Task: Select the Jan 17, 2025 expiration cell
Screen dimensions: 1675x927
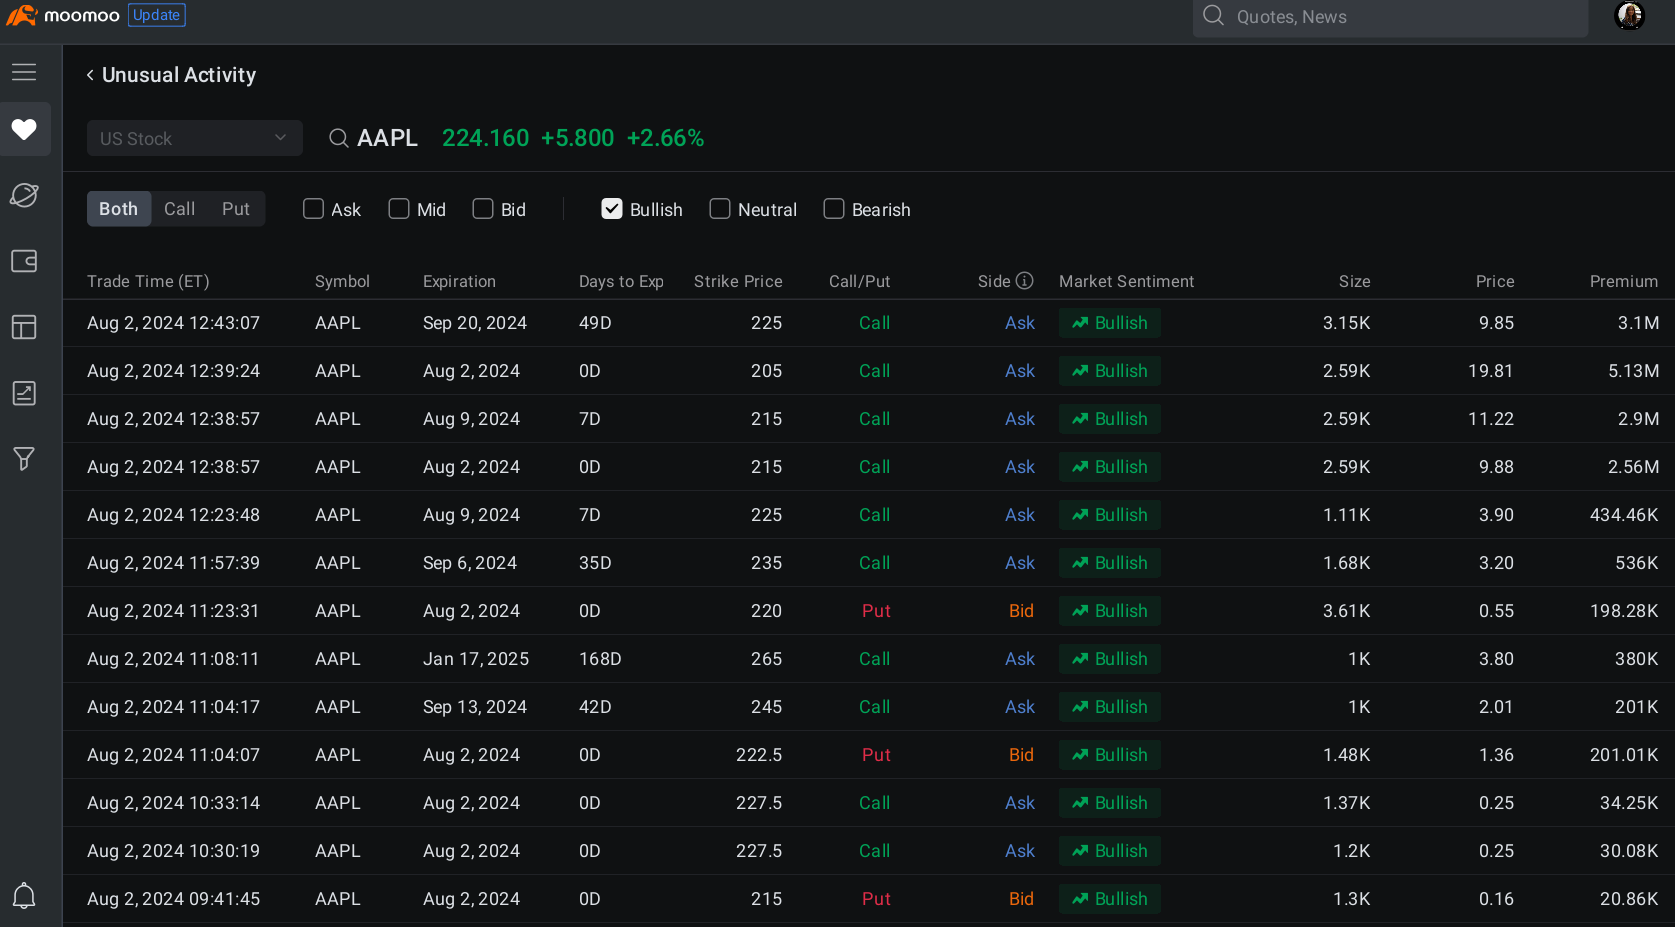Action: click(476, 659)
